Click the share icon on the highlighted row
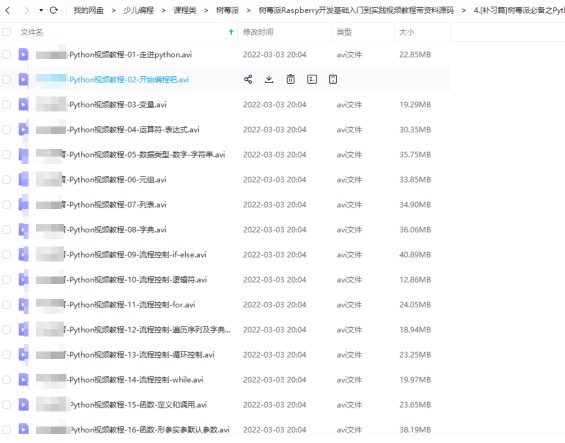Screen dimensions: 565x443 point(248,79)
